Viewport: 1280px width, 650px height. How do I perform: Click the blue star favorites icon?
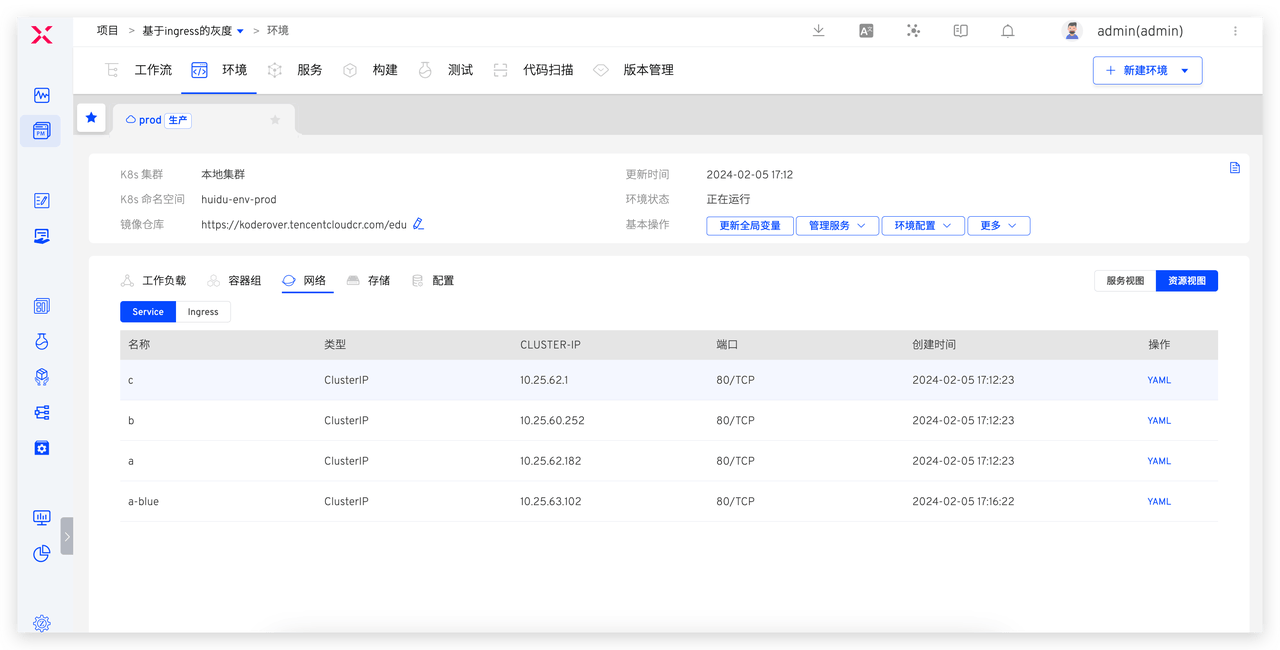[x=91, y=118]
